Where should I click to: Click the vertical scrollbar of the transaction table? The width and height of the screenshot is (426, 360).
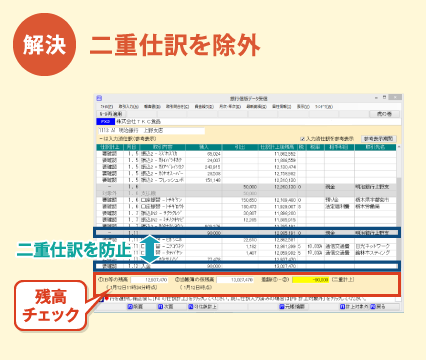(399, 207)
